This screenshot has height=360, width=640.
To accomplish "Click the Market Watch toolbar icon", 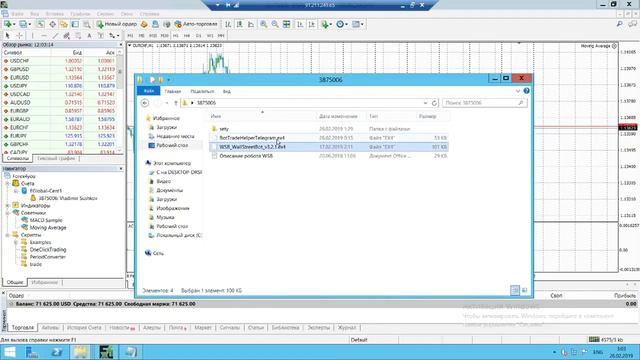I will pyautogui.click(x=40, y=24).
